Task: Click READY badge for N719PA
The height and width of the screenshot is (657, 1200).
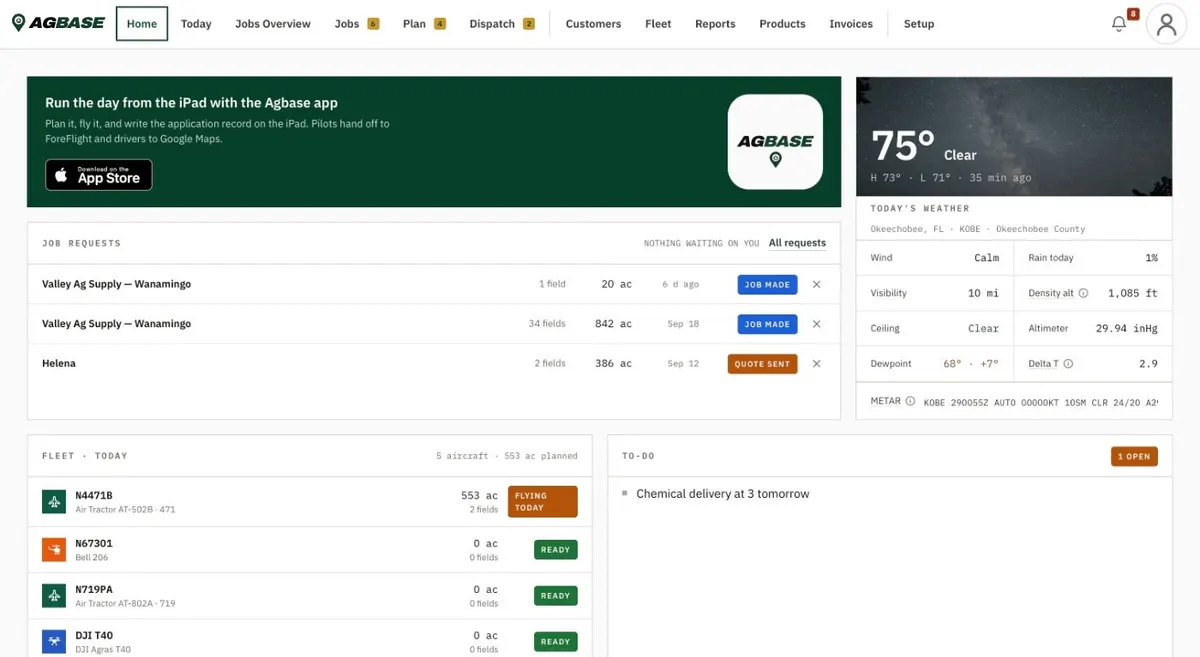Action: (x=555, y=596)
